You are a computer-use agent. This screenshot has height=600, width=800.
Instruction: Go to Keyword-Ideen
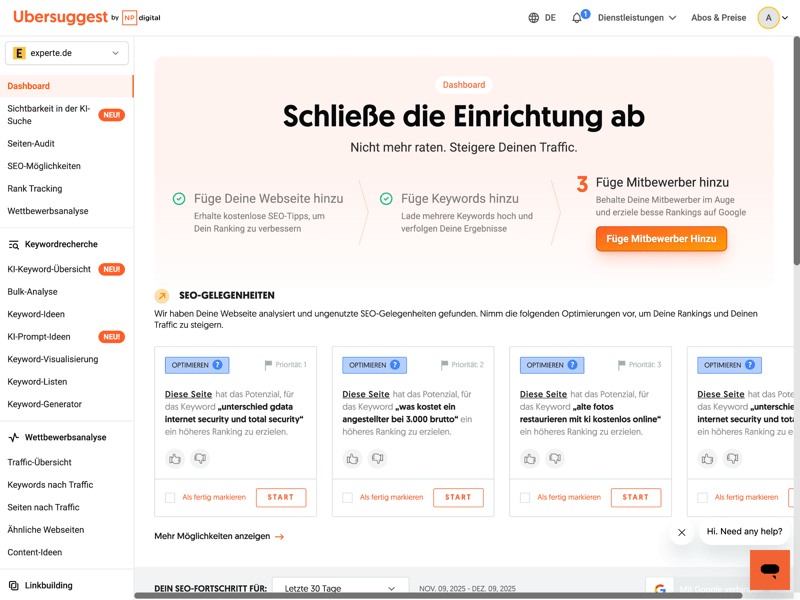(36, 314)
